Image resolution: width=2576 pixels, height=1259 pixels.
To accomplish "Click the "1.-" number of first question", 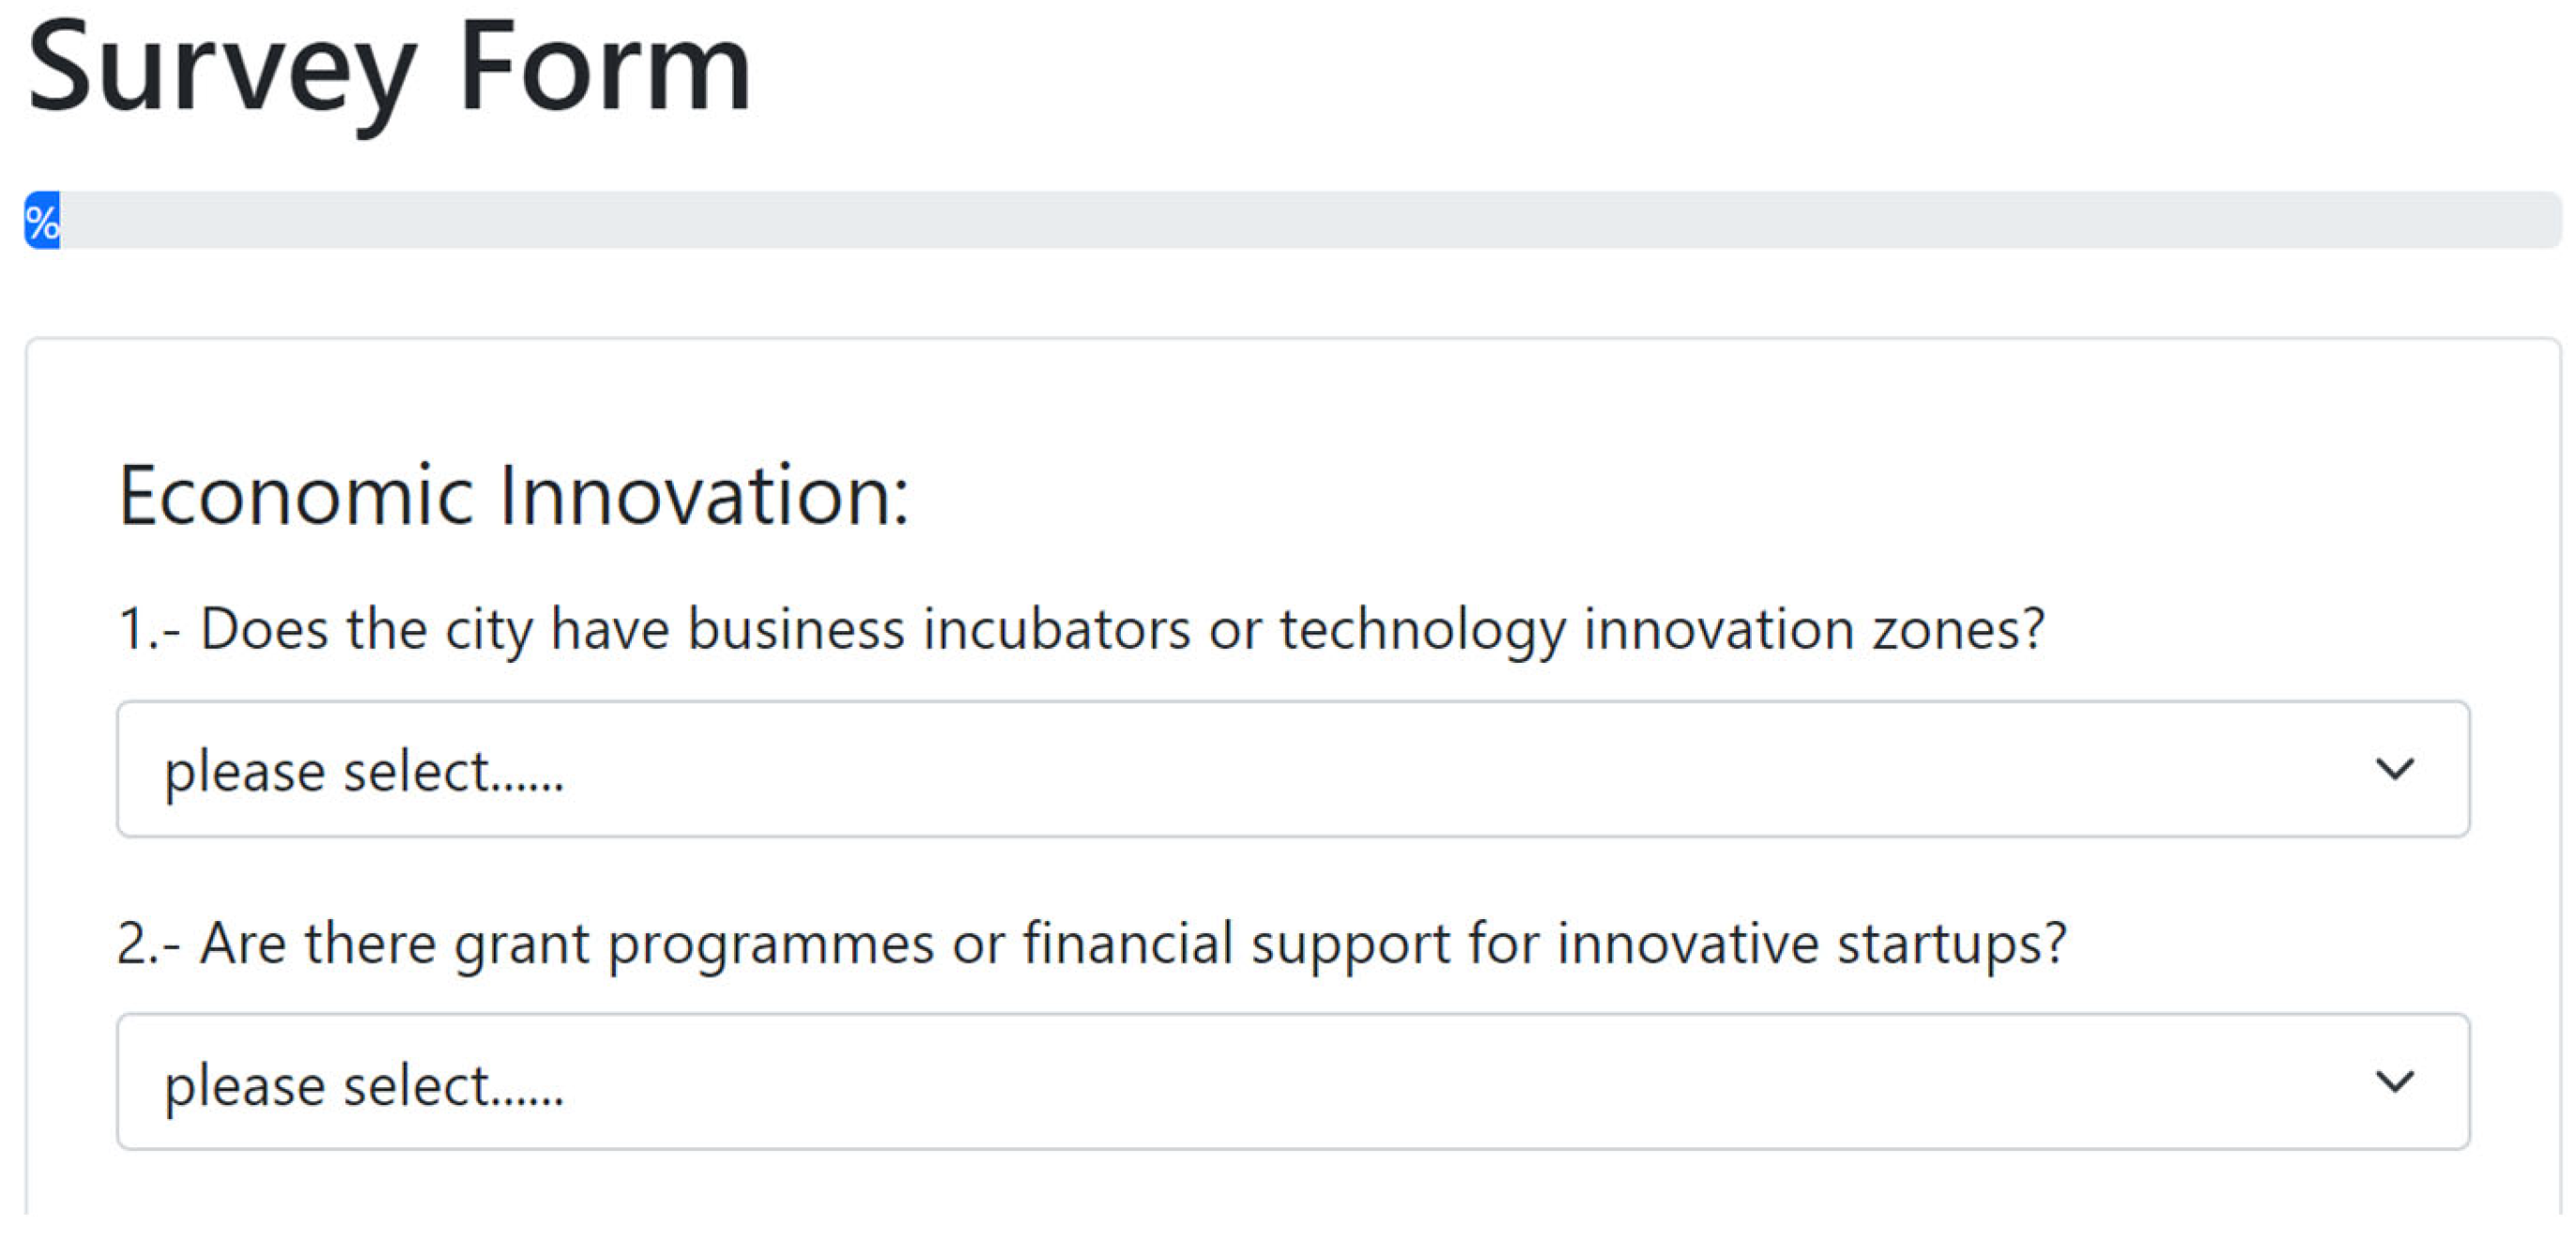I will point(148,630).
